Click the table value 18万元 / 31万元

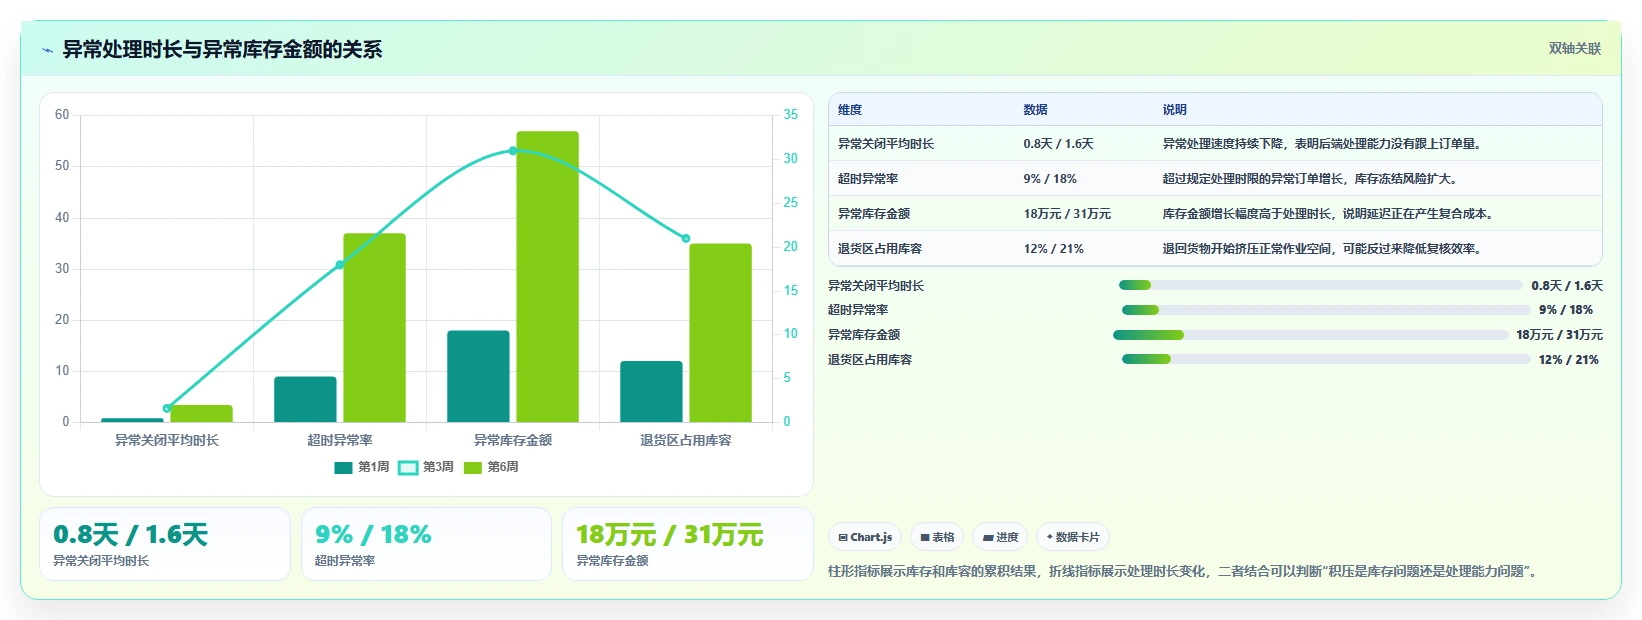coord(1067,214)
